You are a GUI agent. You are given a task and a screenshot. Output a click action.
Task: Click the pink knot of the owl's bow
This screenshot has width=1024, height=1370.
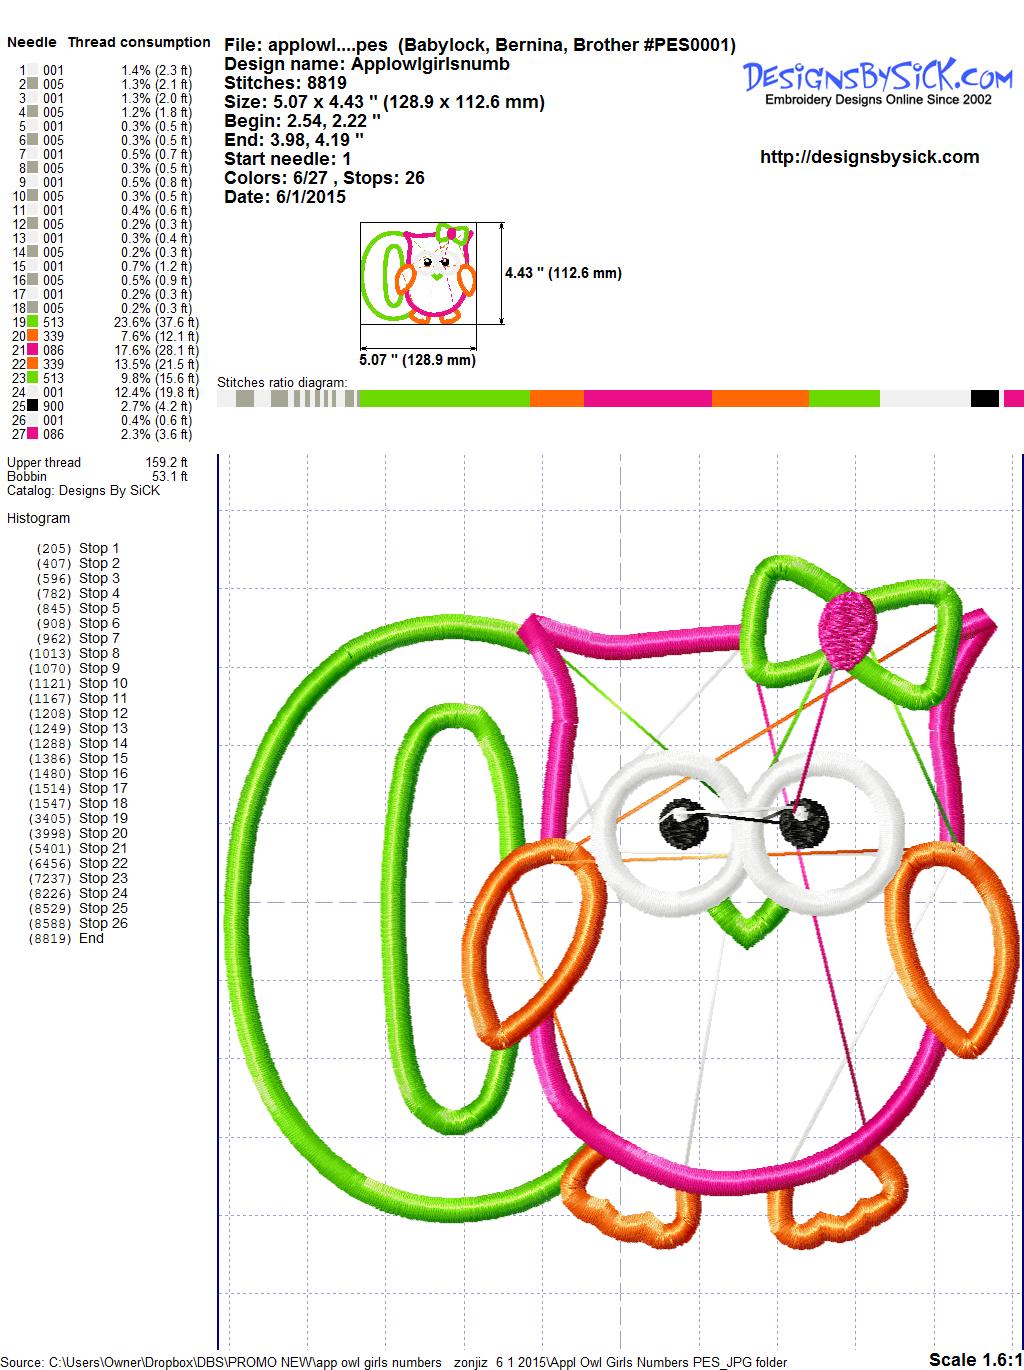845,626
